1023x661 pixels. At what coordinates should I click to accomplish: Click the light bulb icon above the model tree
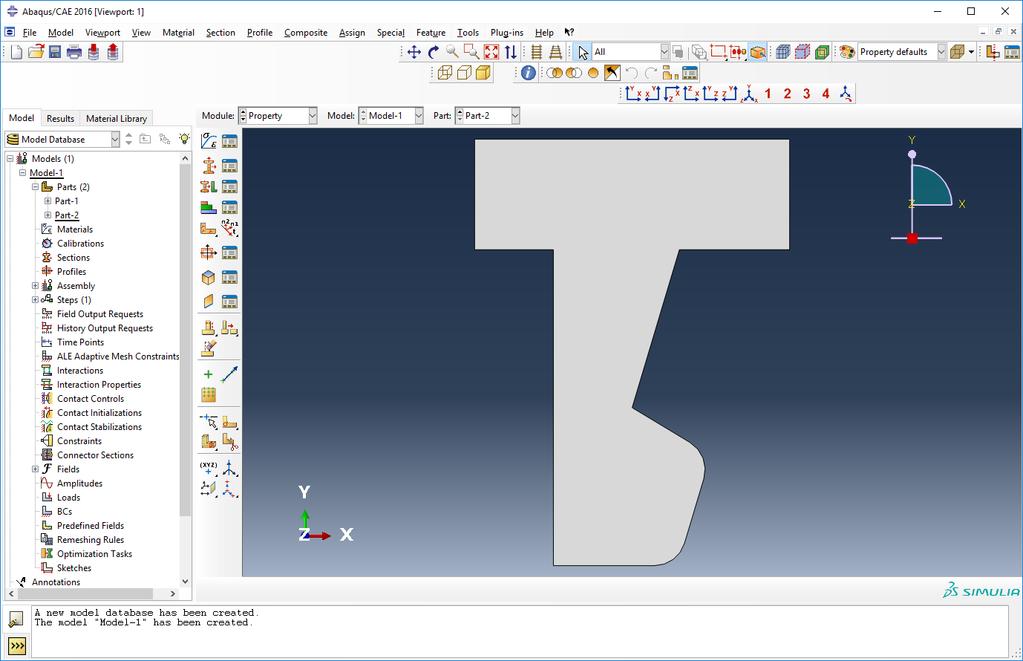pyautogui.click(x=185, y=139)
